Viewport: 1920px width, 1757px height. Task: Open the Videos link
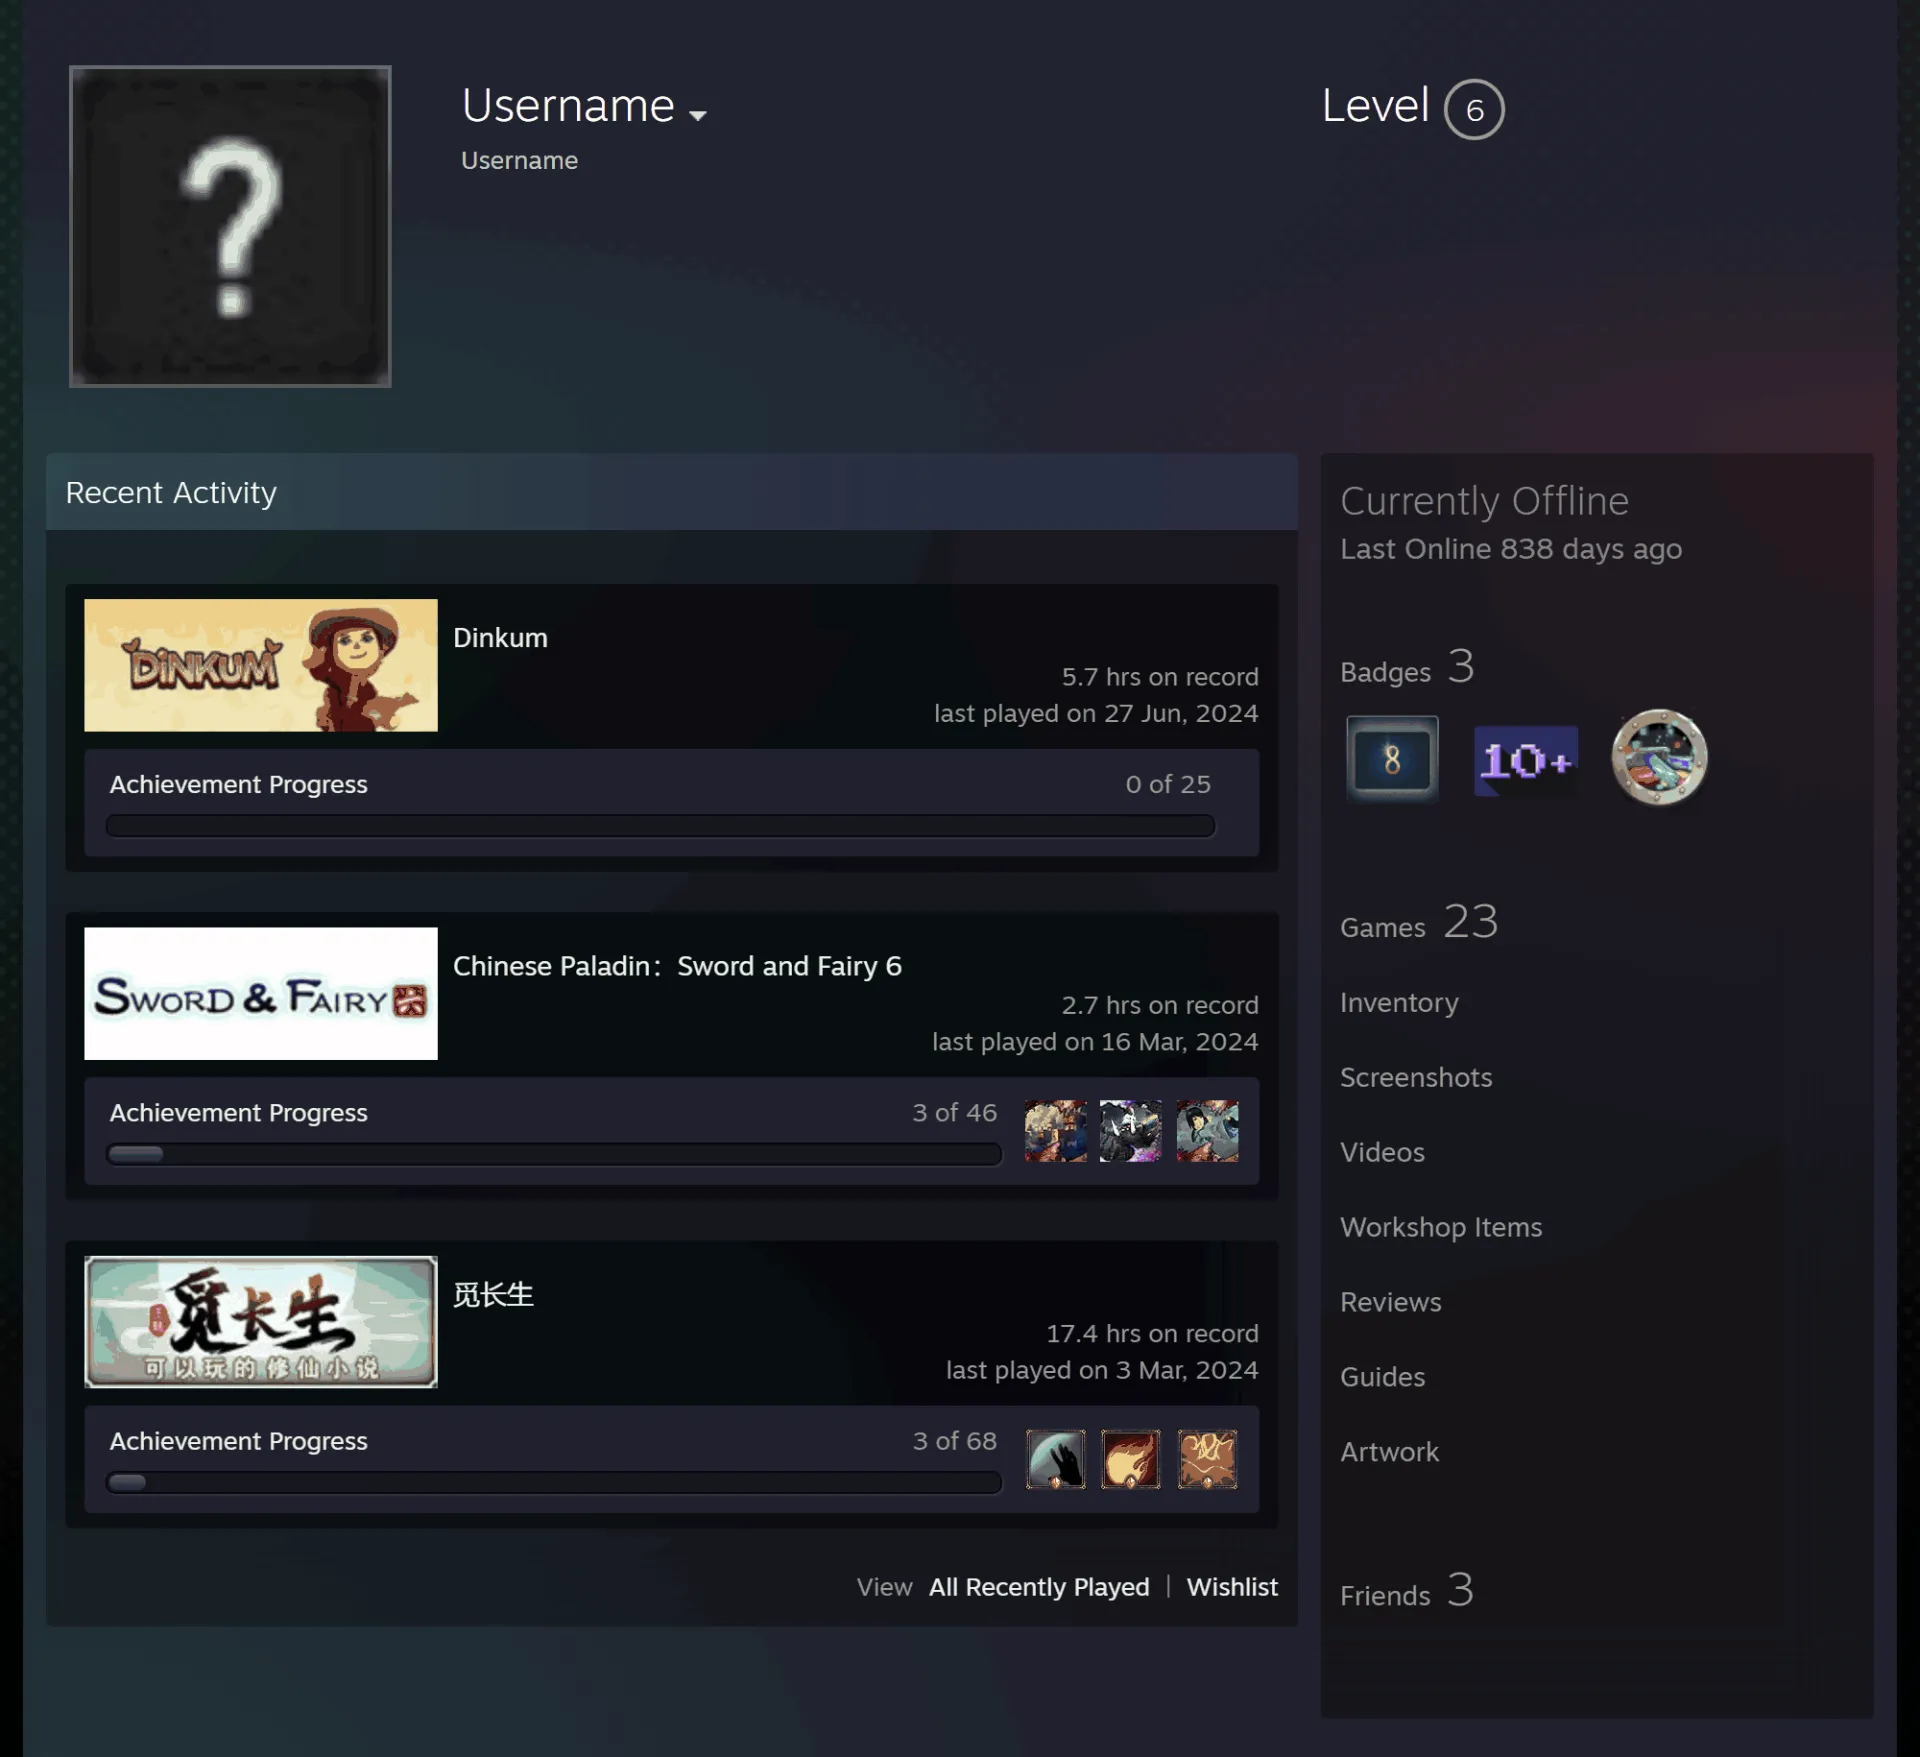(1382, 1152)
